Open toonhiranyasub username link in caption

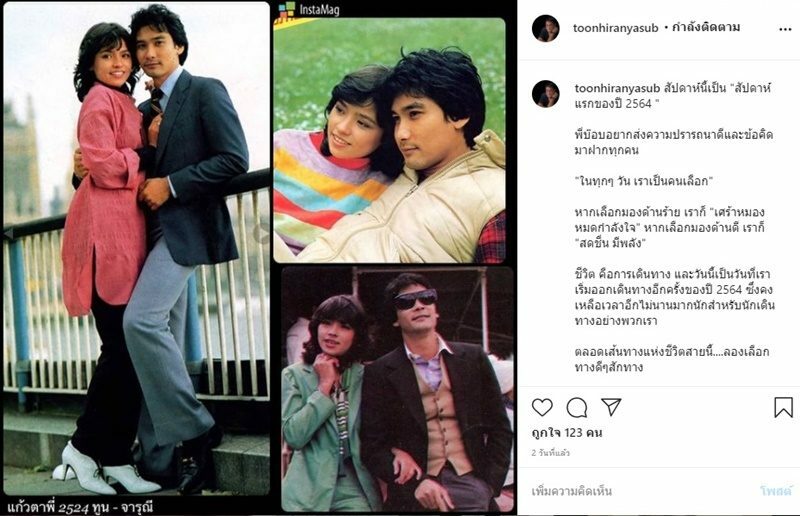pos(617,88)
